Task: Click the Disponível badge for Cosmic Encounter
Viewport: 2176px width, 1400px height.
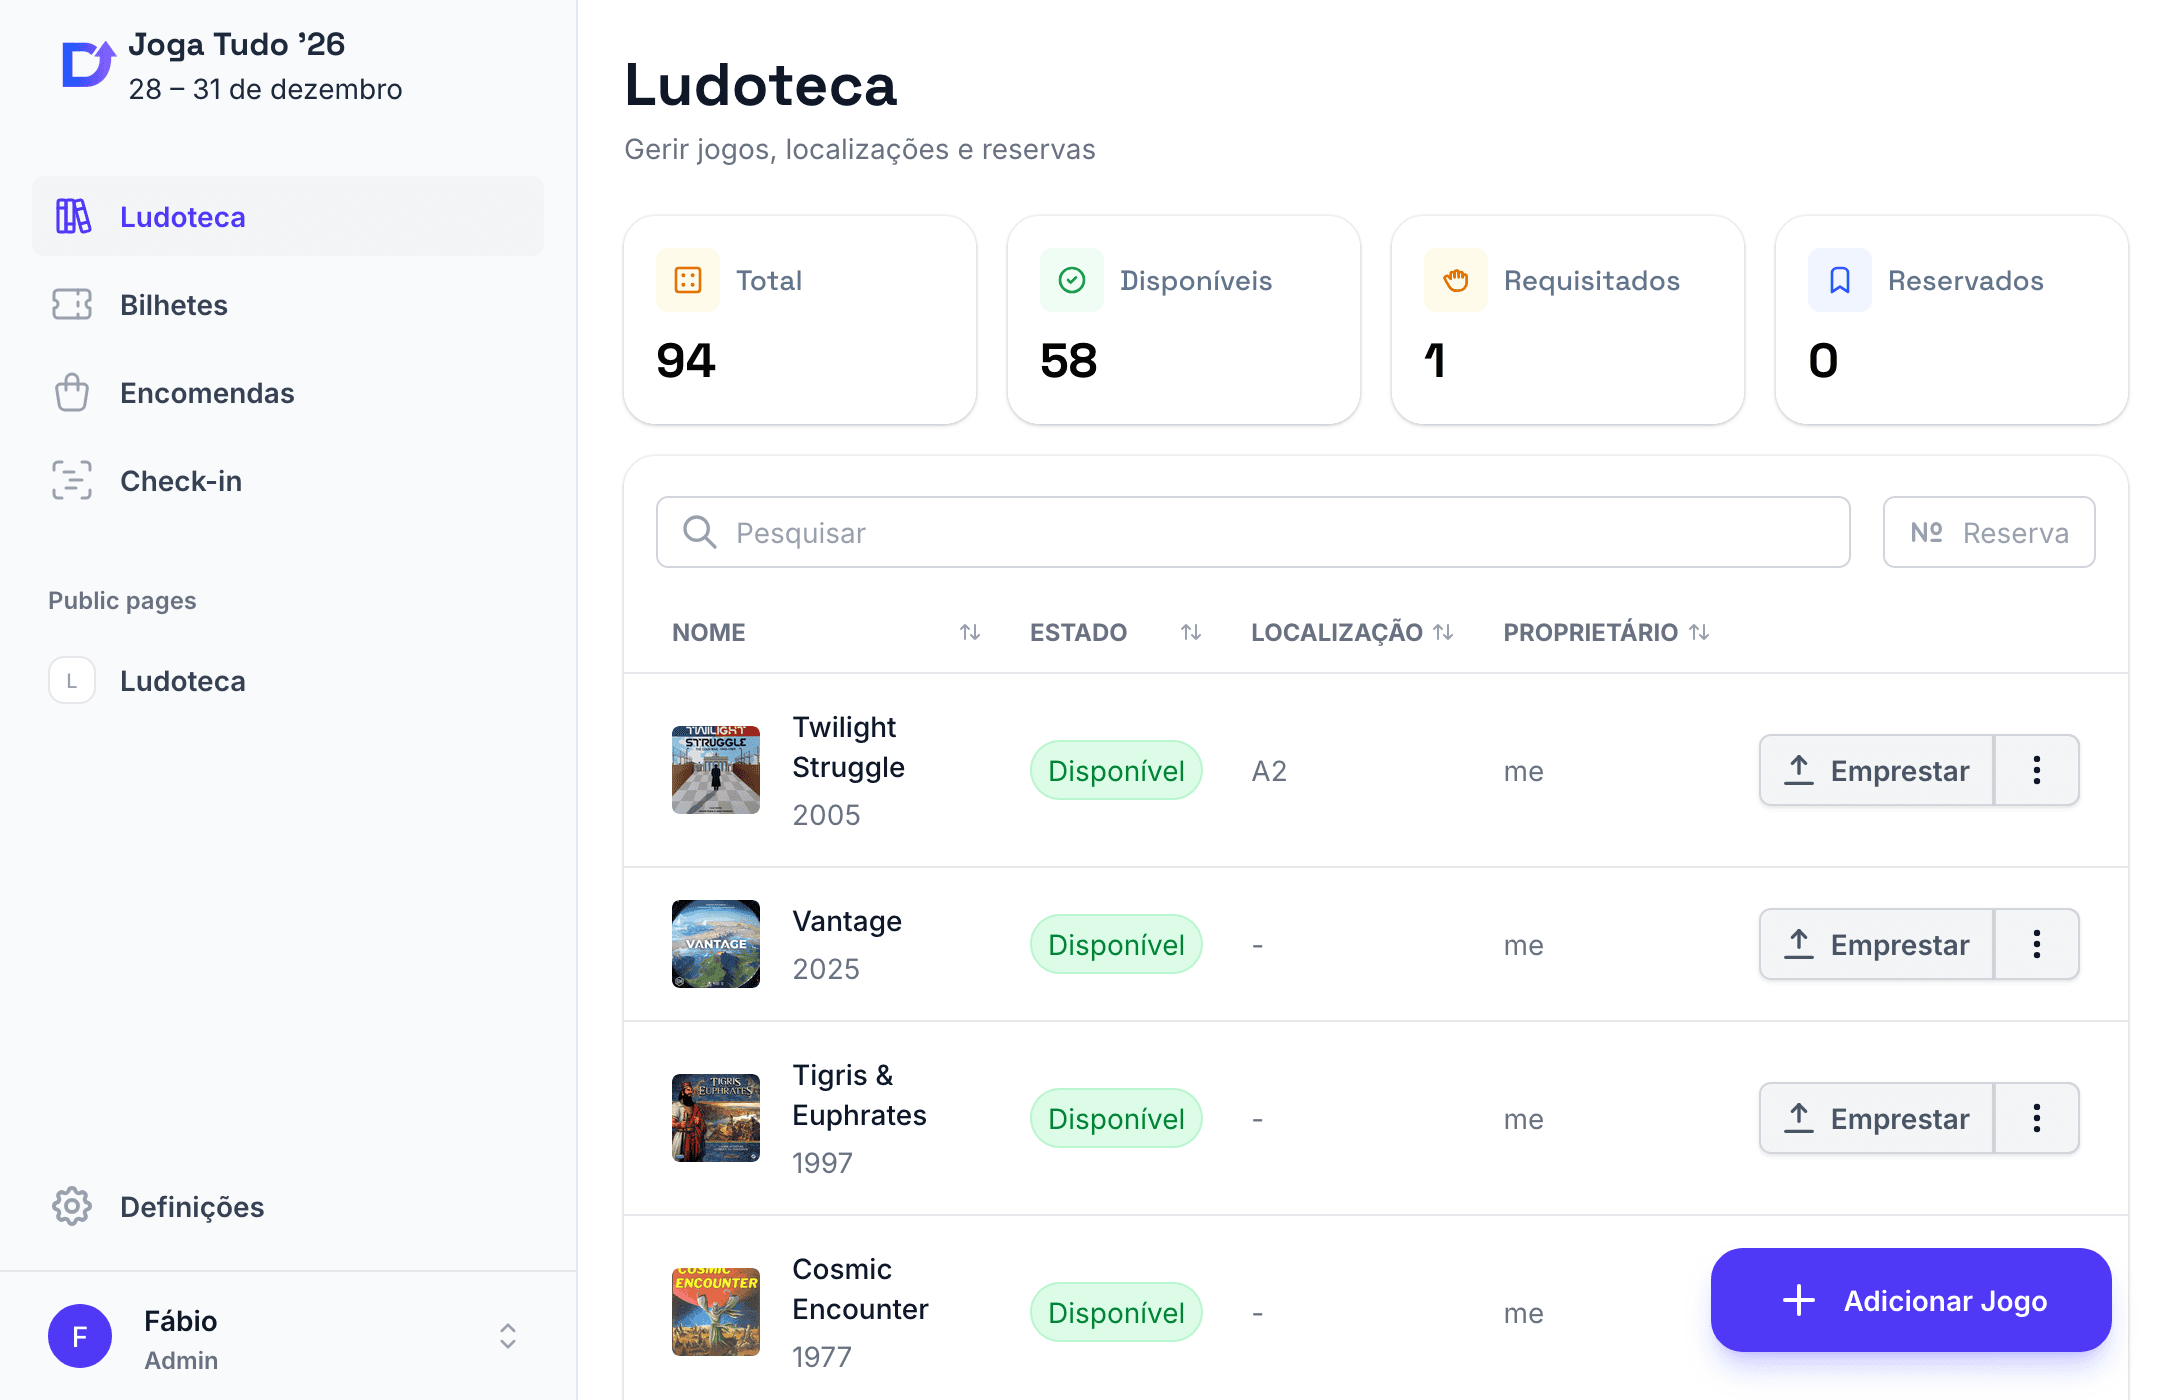Action: [1116, 1312]
